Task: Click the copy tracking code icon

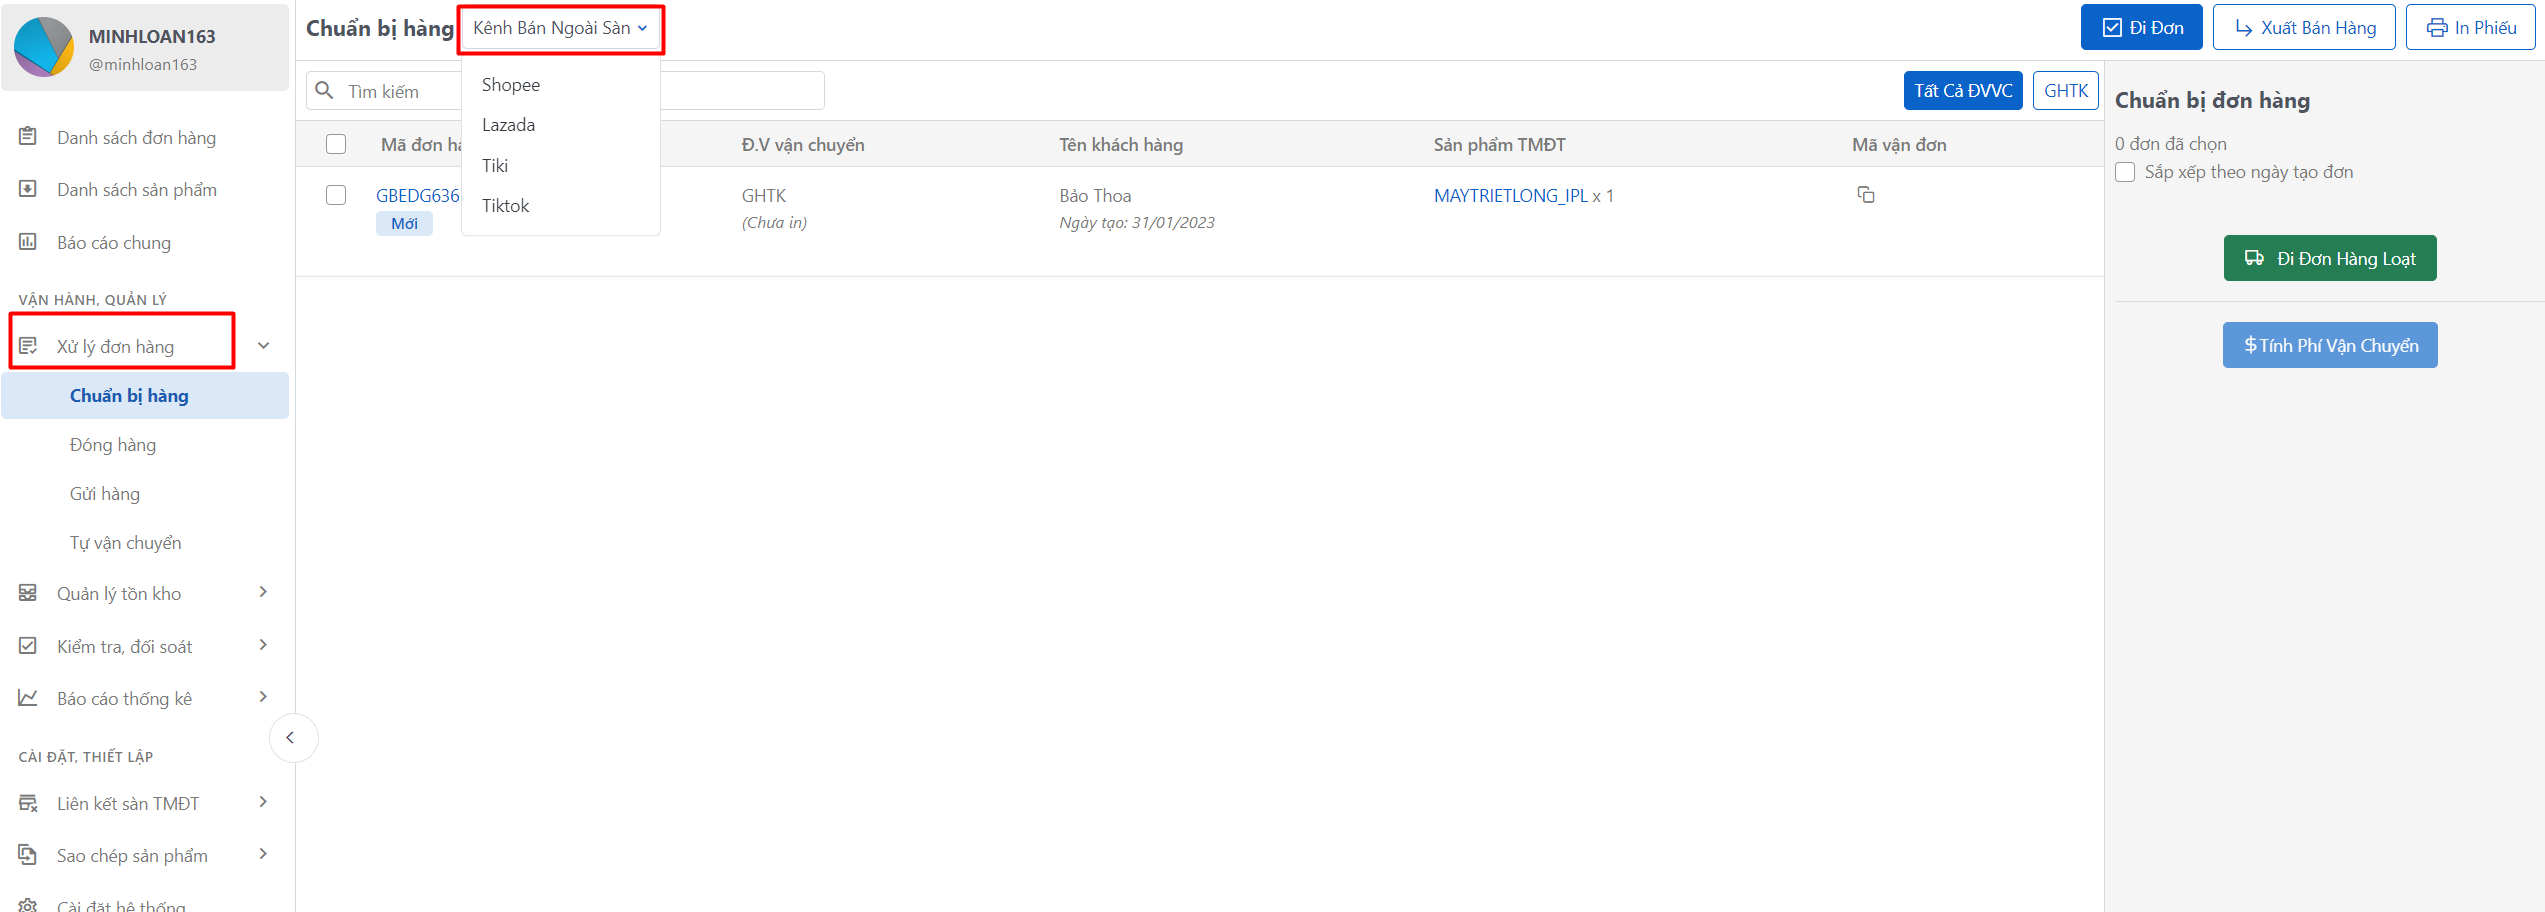Action: point(1865,195)
